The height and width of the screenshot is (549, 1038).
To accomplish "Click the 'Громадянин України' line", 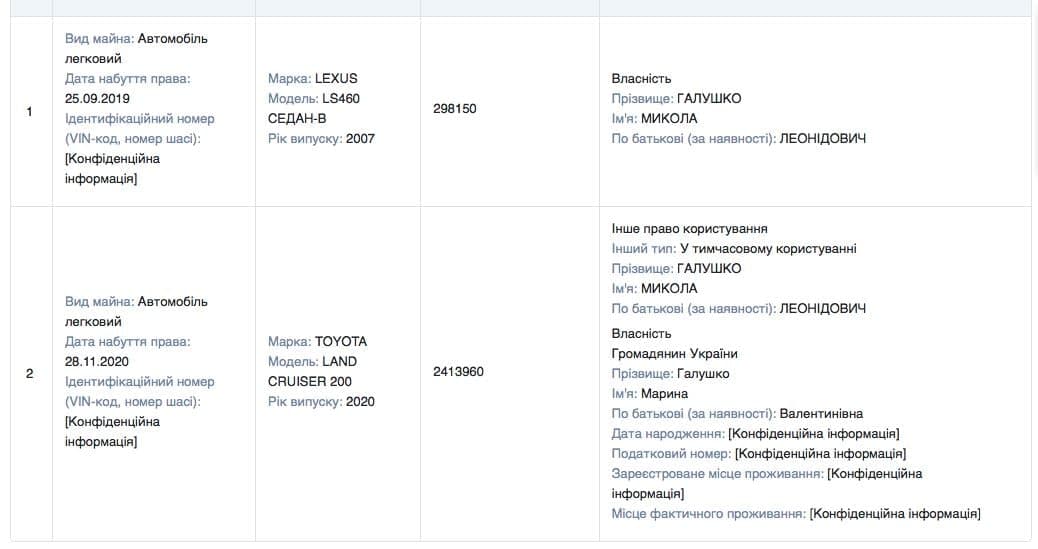I will pos(674,353).
